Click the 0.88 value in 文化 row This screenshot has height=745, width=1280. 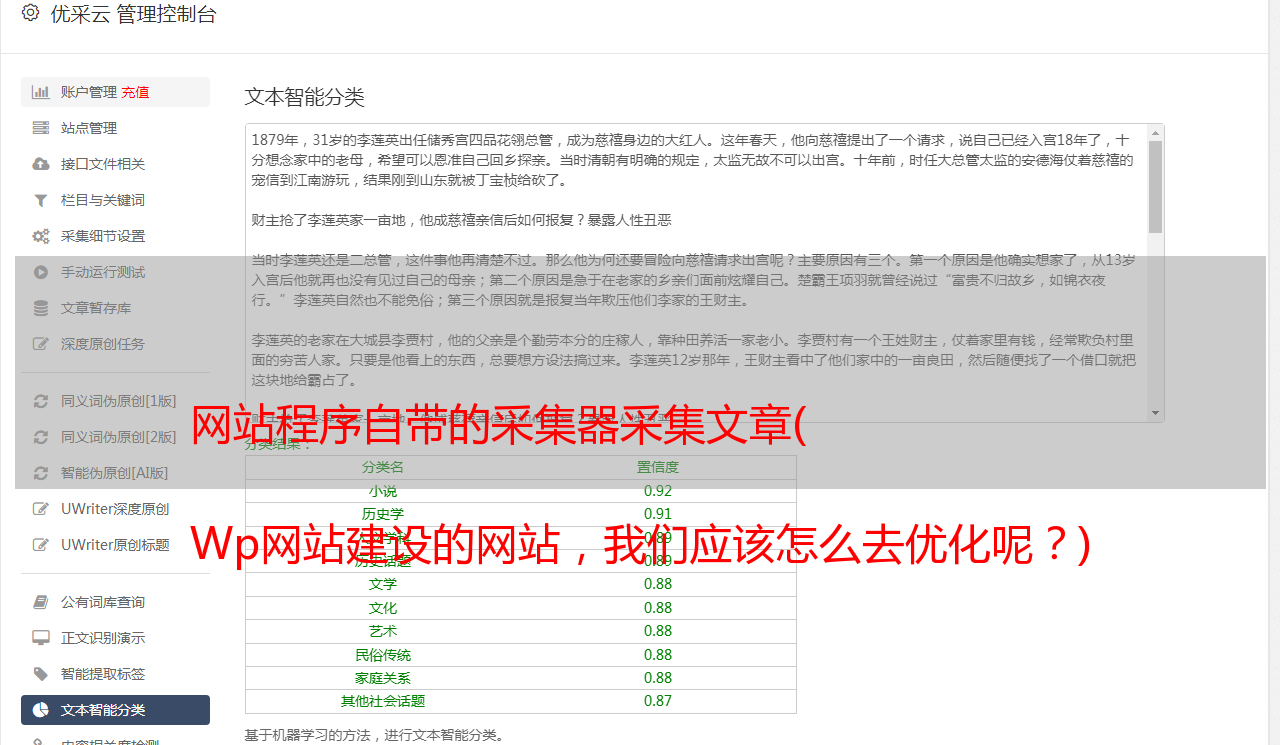658,607
